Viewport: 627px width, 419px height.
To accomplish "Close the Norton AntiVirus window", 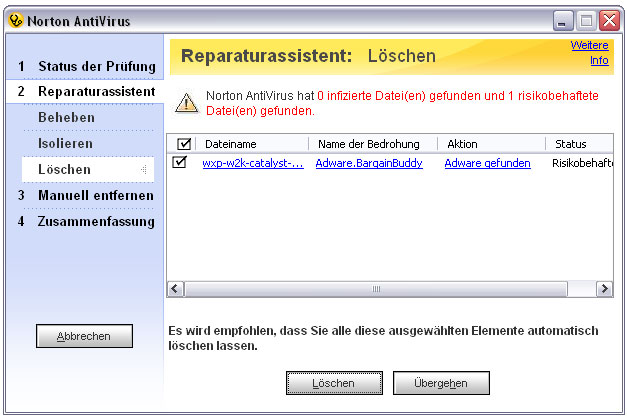I will coord(609,20).
